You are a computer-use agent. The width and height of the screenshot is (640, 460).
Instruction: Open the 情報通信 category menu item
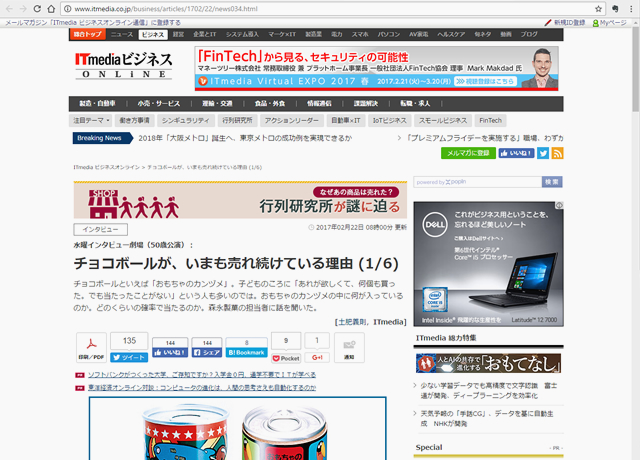tap(318, 103)
